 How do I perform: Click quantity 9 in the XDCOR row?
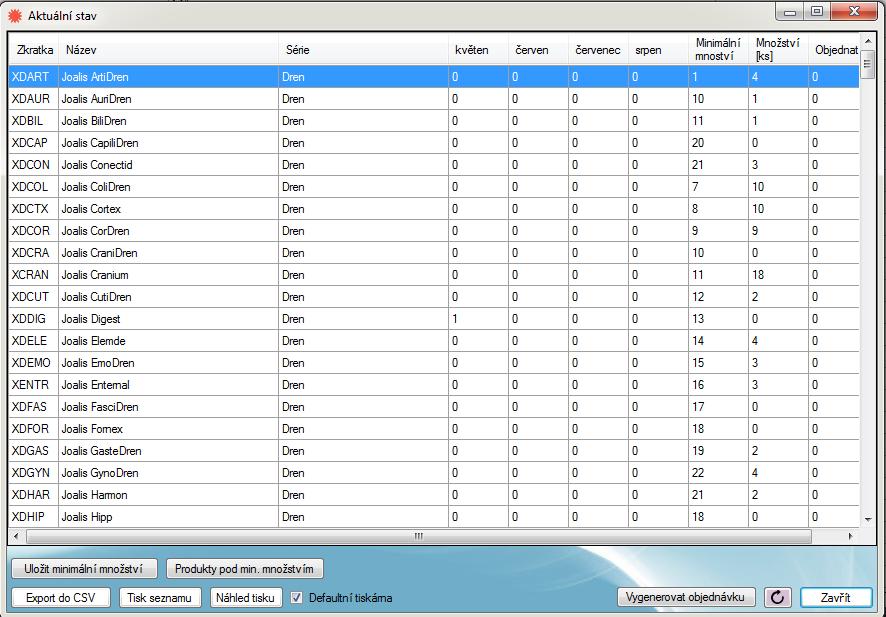click(x=778, y=231)
